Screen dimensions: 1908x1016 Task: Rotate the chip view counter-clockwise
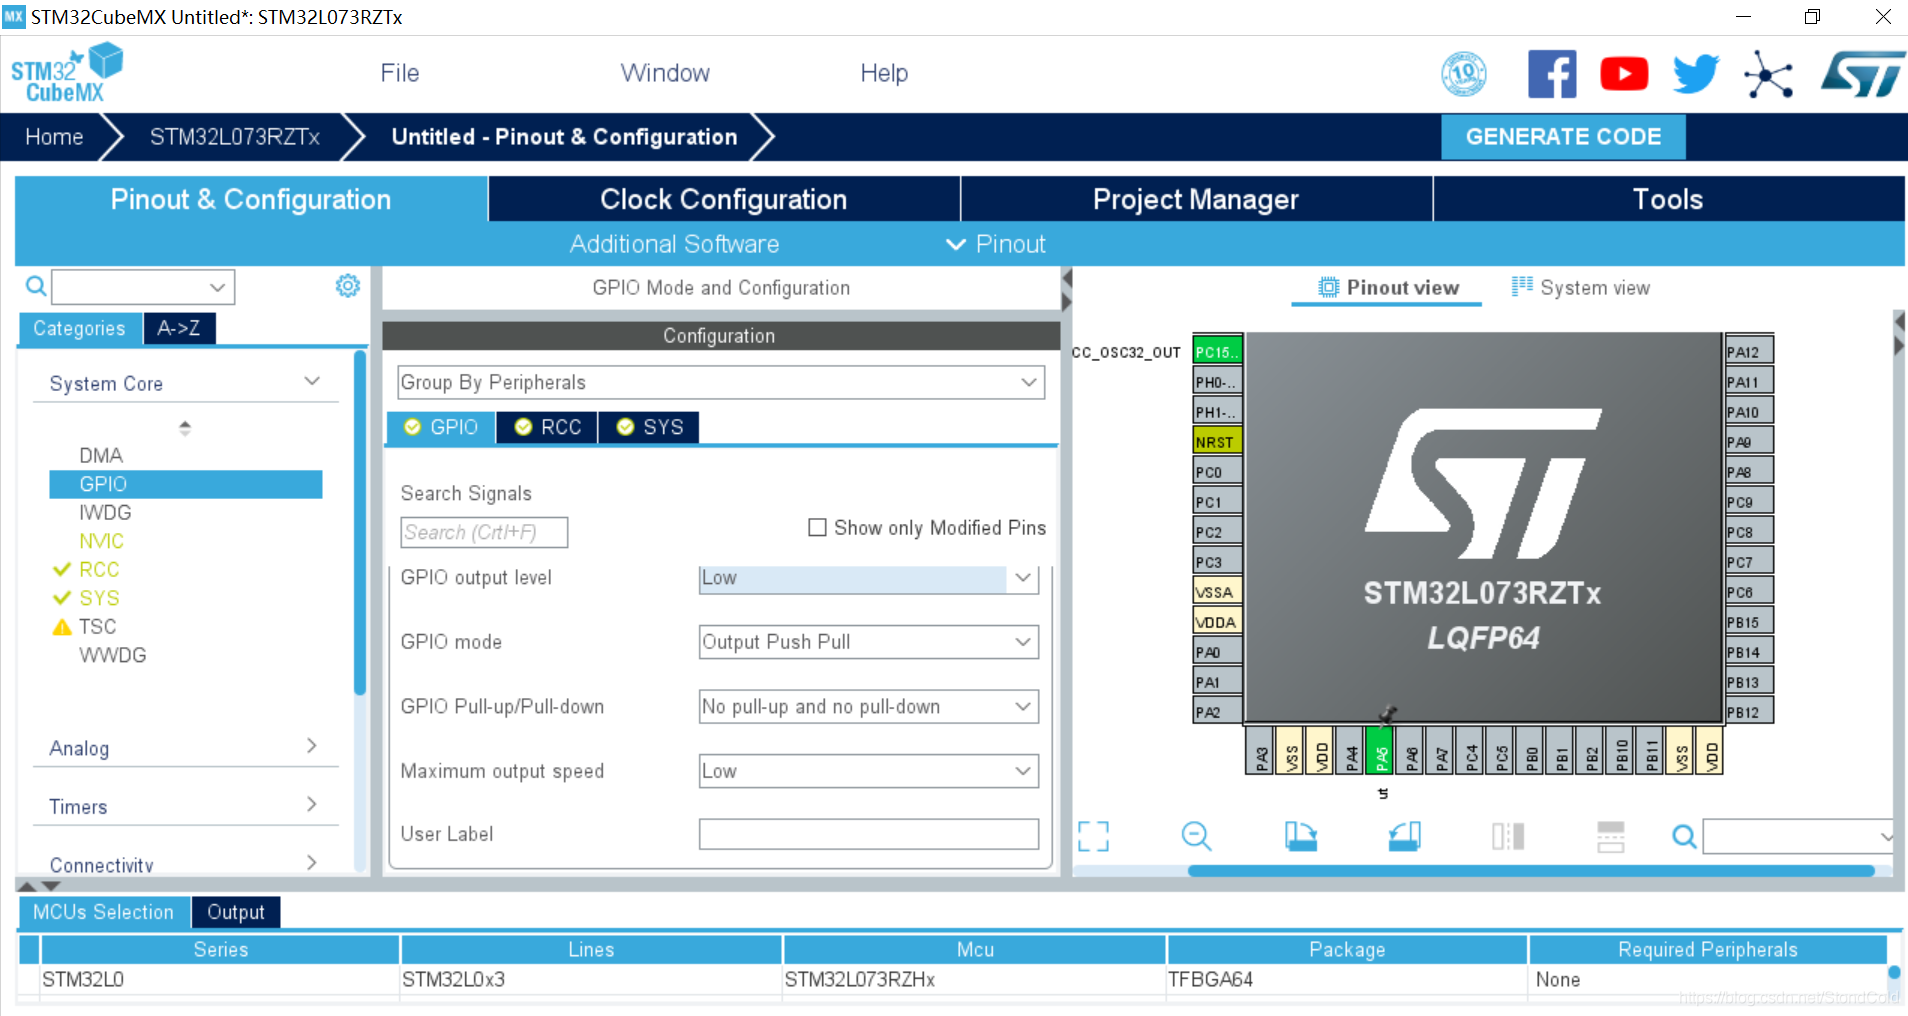click(x=1404, y=836)
